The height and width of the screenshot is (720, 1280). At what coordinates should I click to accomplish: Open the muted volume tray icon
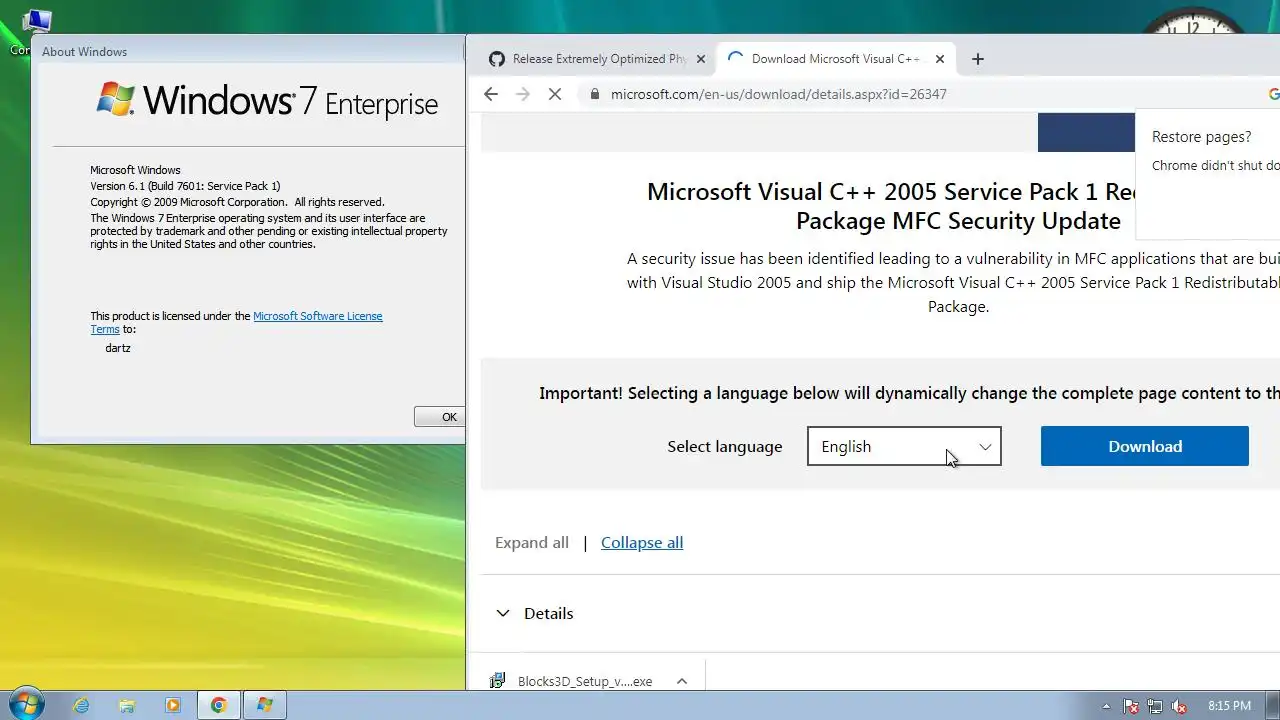point(1179,705)
